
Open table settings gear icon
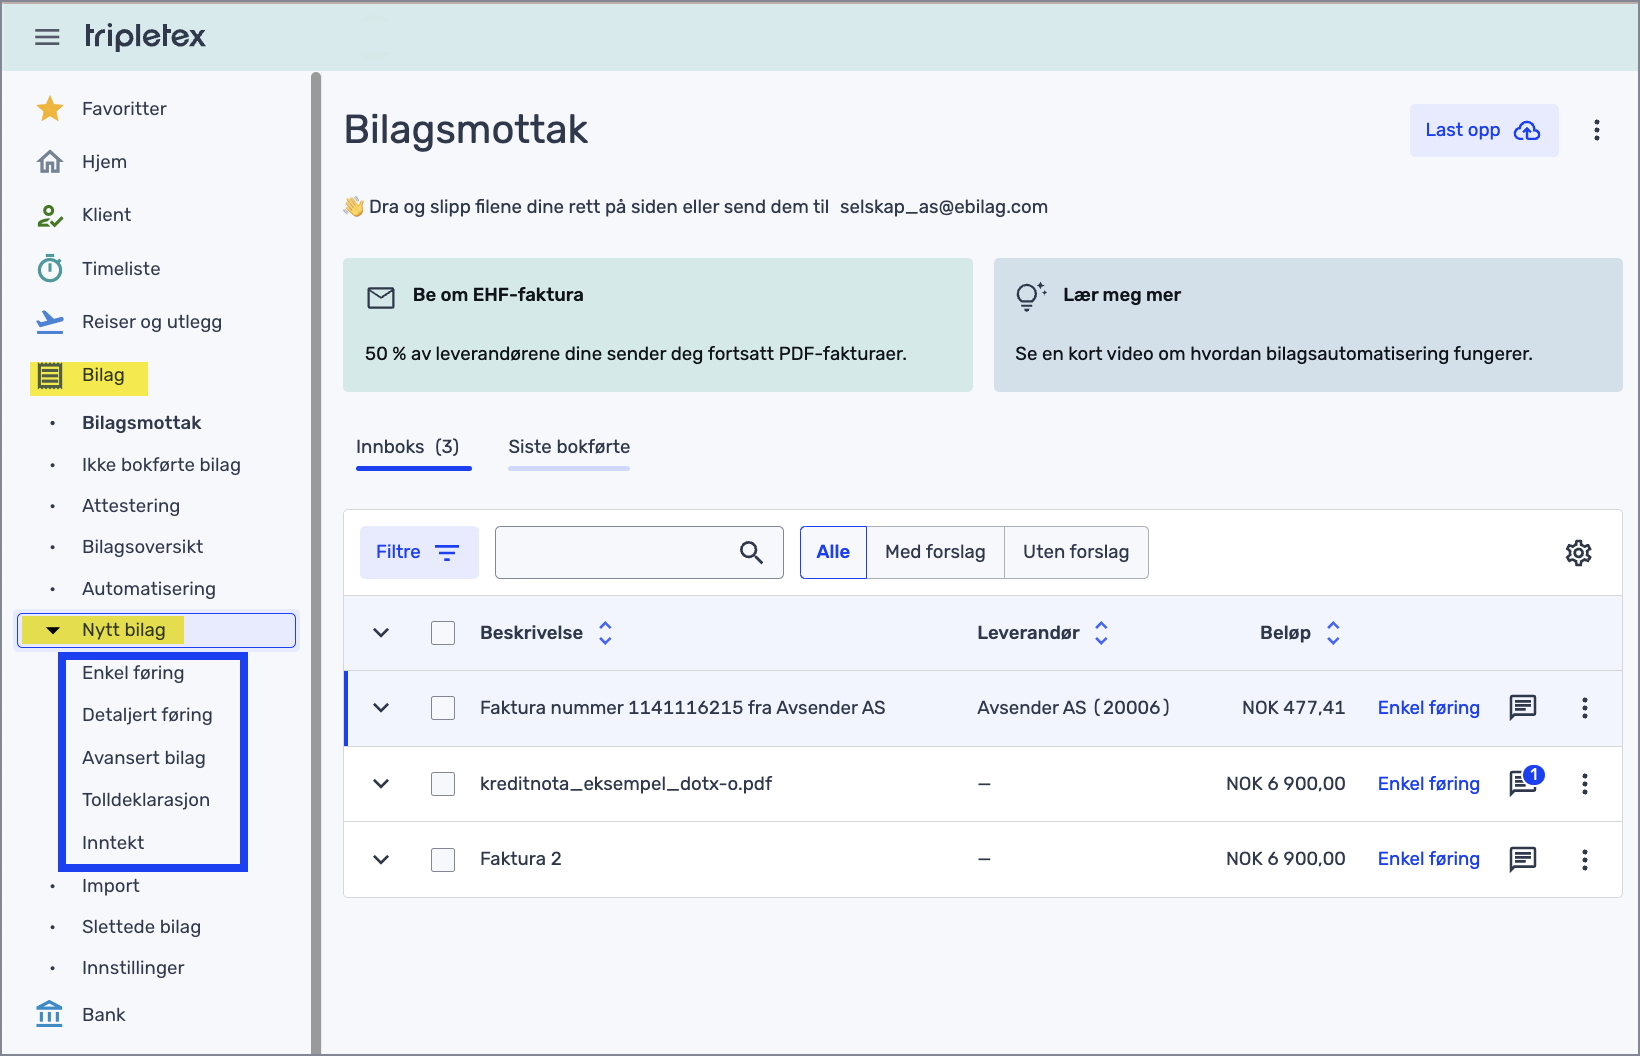tap(1578, 553)
